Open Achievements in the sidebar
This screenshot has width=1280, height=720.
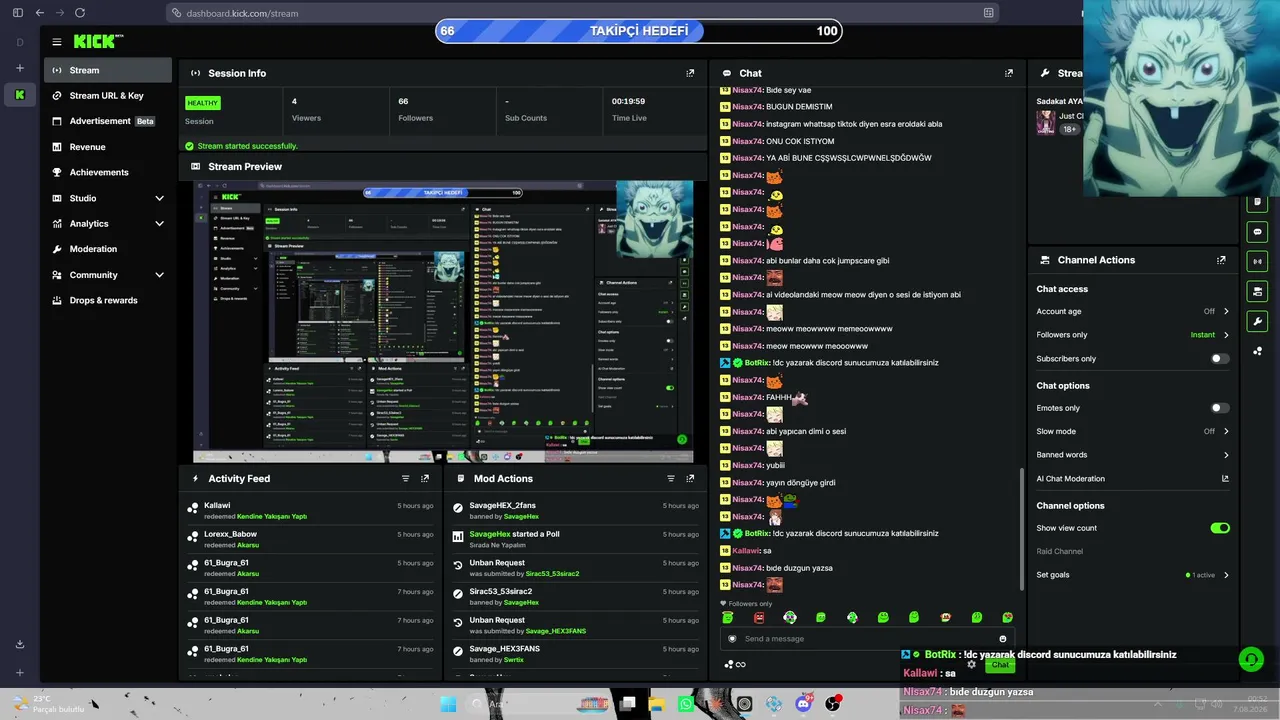coord(108,172)
